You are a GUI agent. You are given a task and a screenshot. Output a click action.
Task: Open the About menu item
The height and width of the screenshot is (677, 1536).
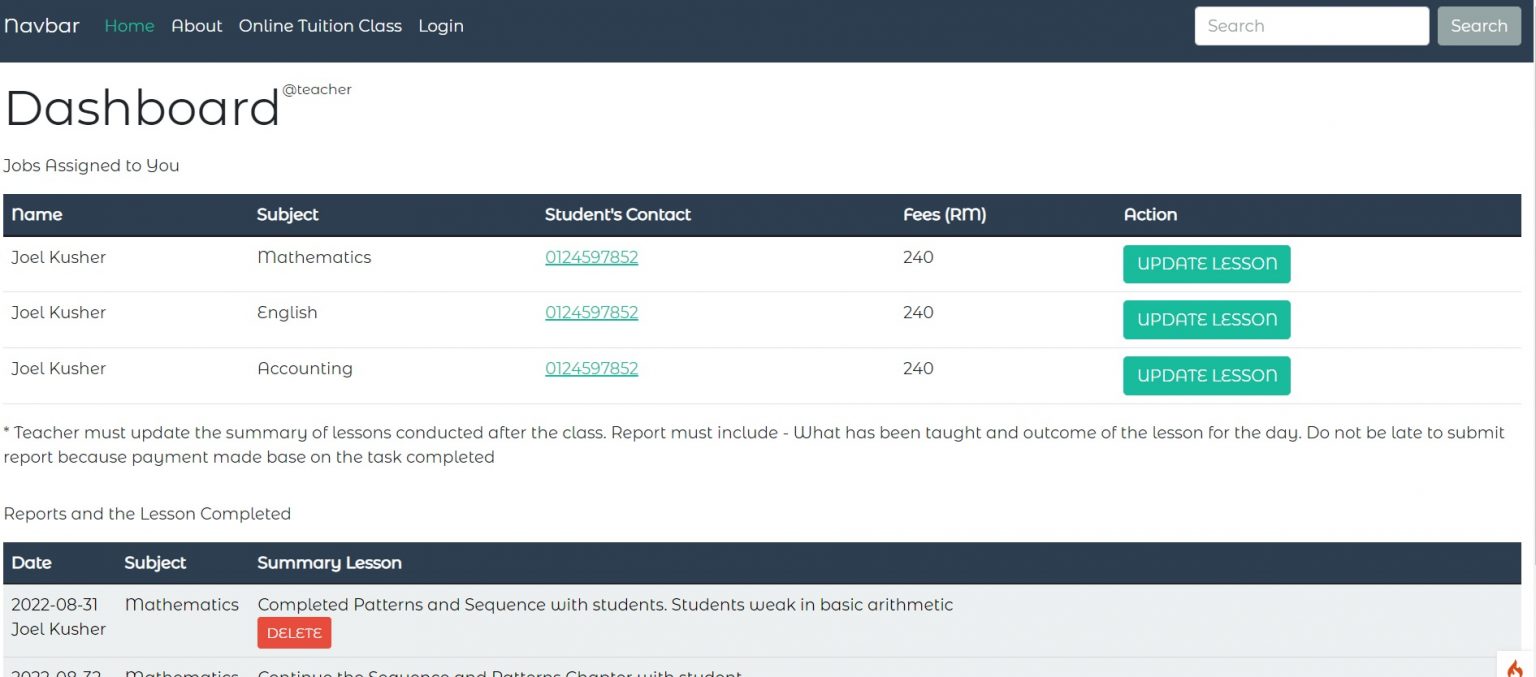pos(196,26)
